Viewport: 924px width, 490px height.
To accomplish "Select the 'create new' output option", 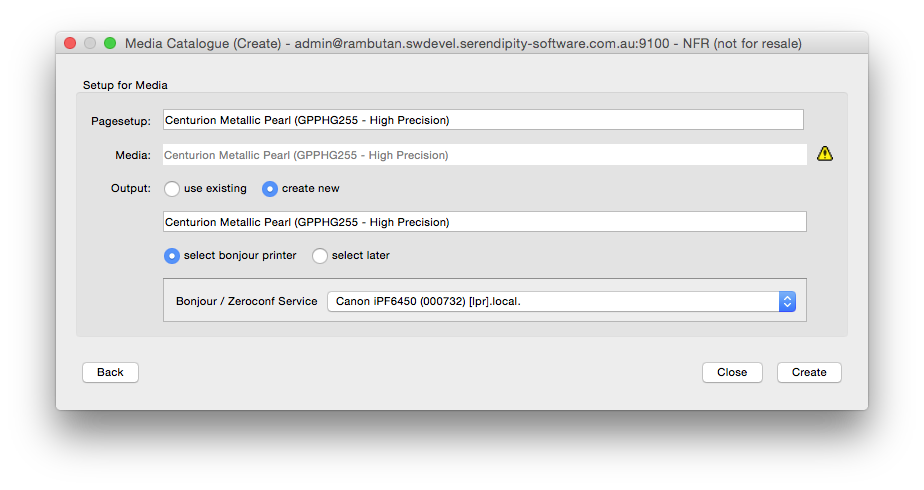I will (270, 188).
